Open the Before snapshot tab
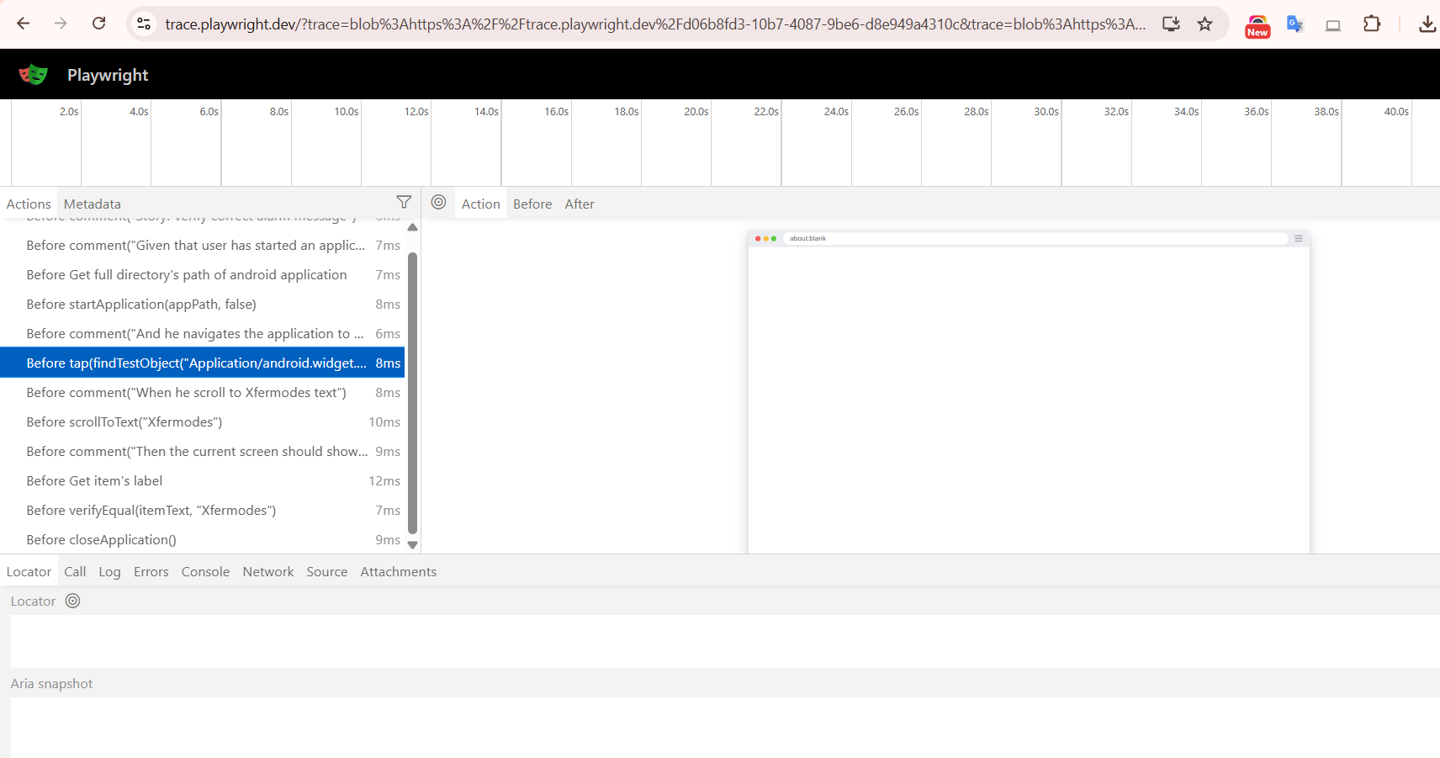Viewport: 1440px width, 758px height. point(532,204)
